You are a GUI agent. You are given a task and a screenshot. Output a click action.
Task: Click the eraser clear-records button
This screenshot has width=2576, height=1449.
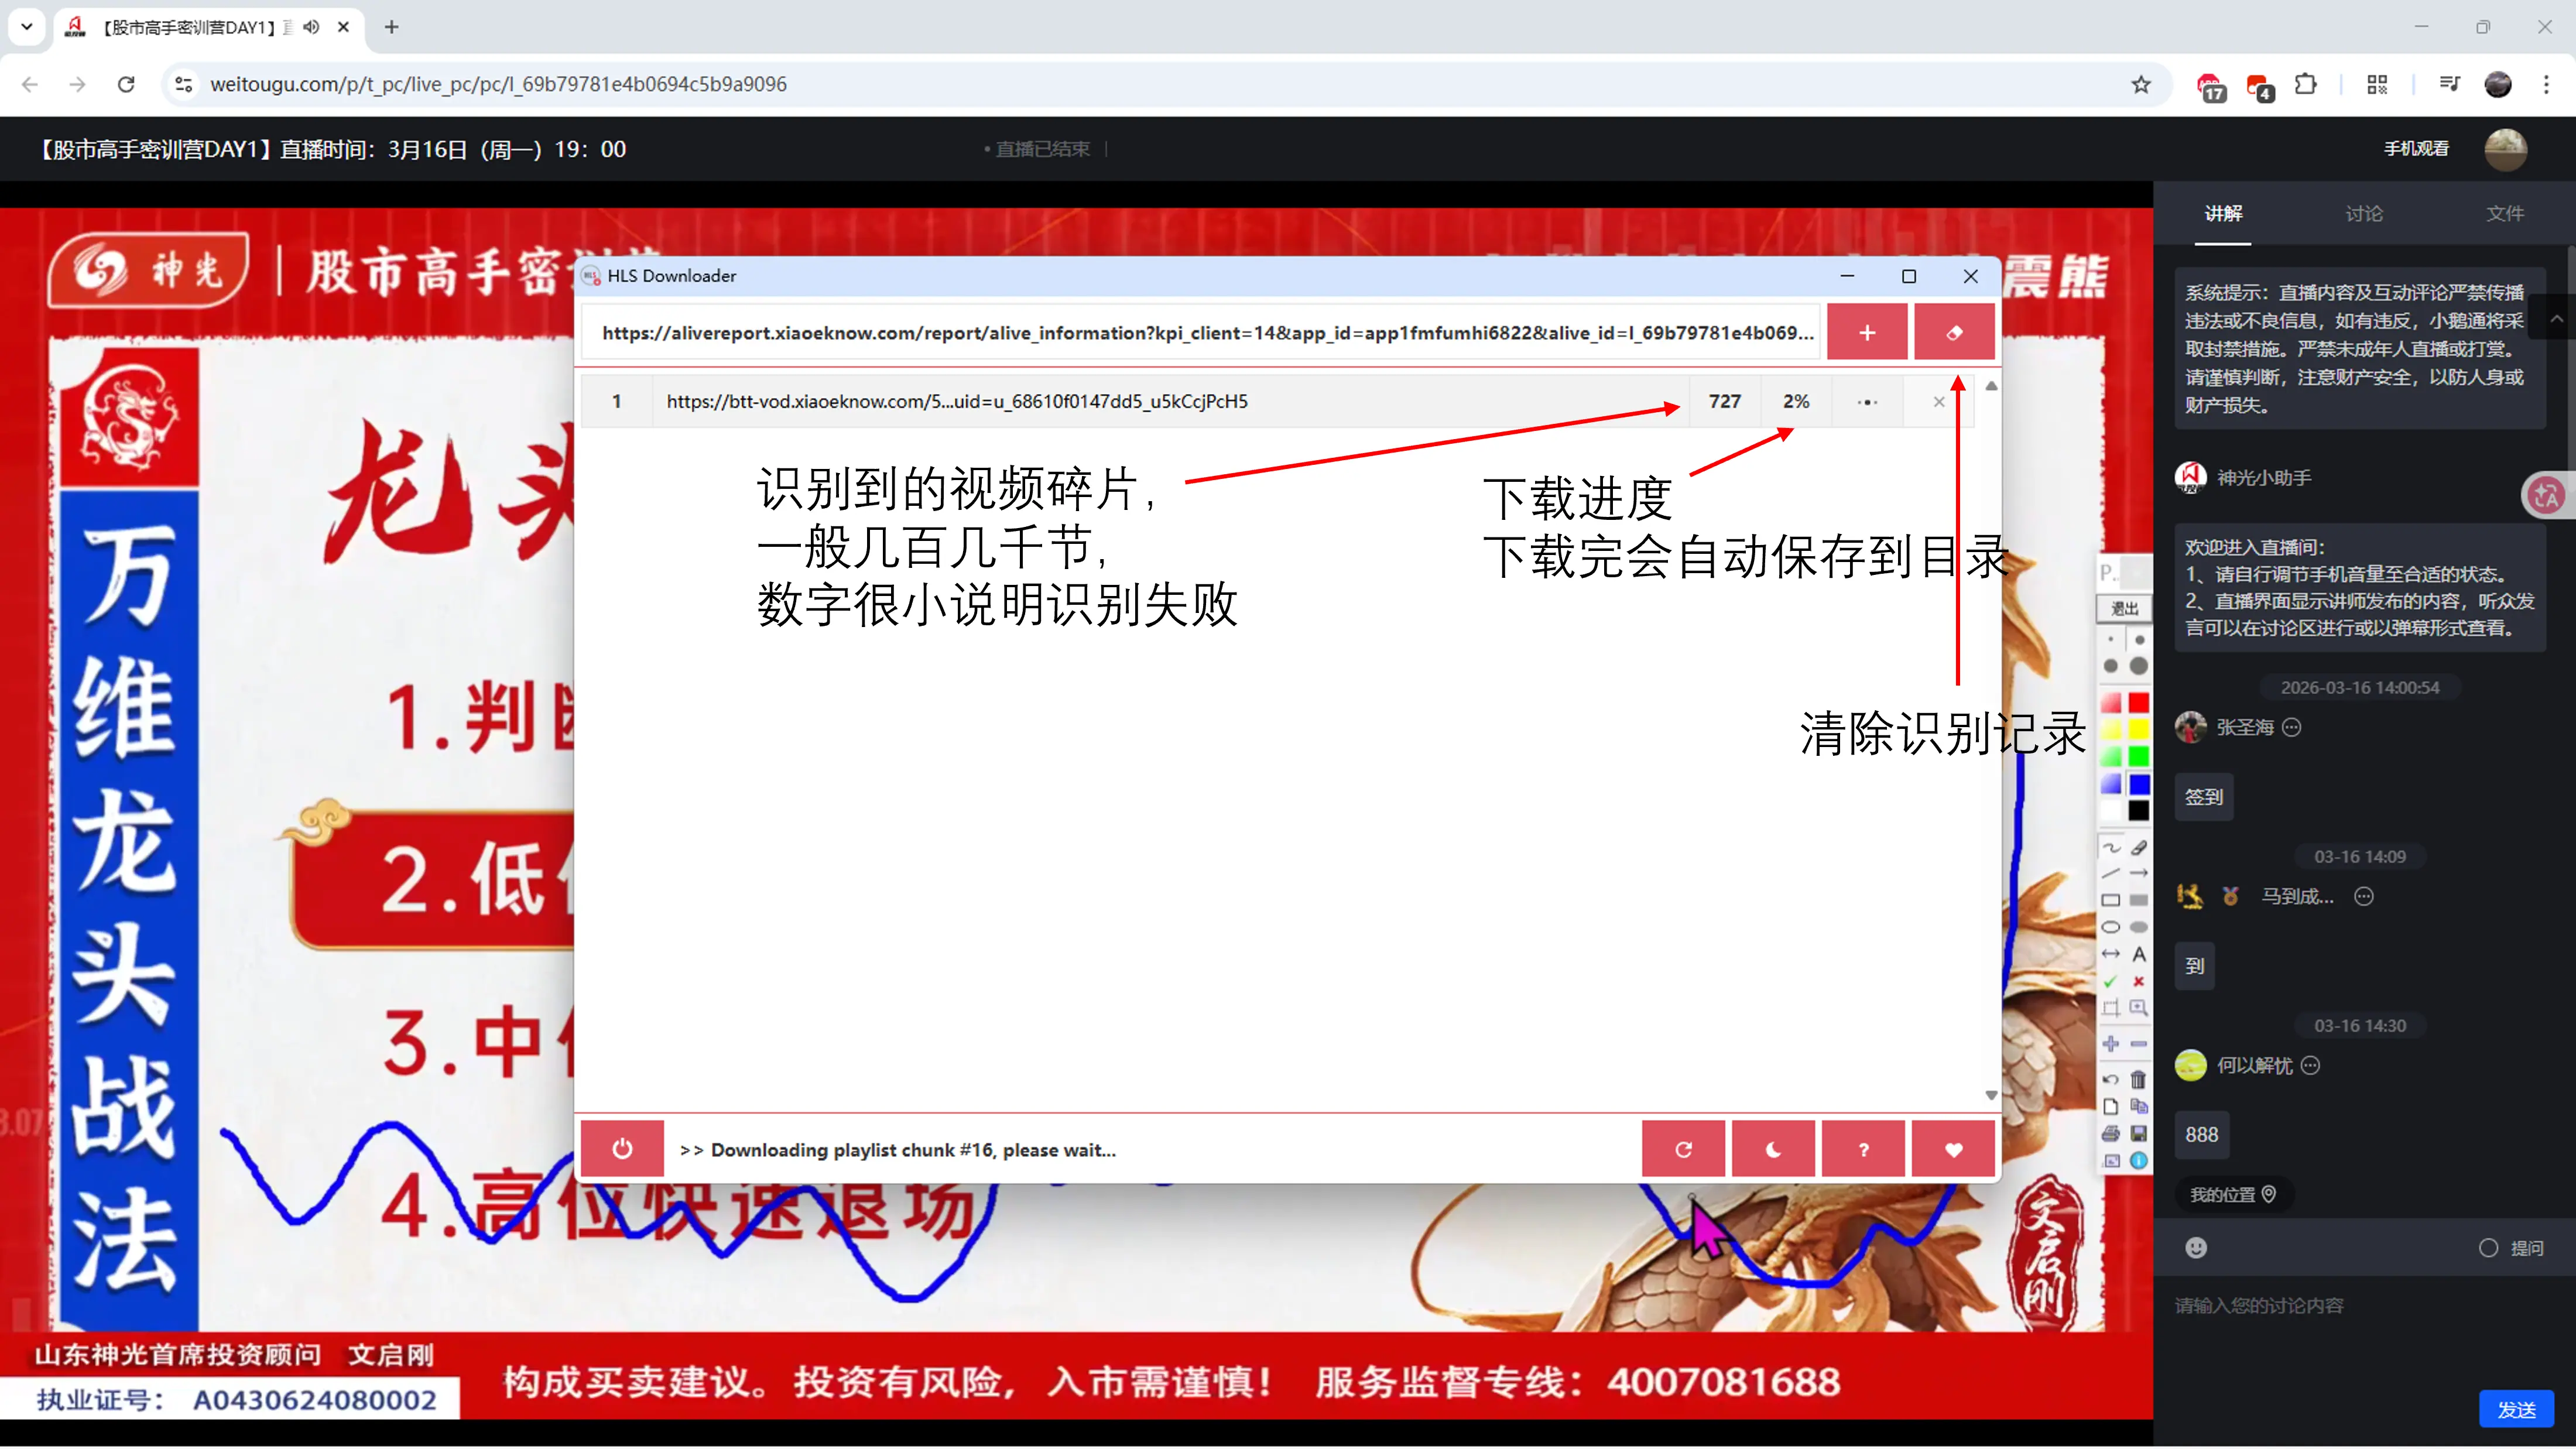(x=1953, y=333)
